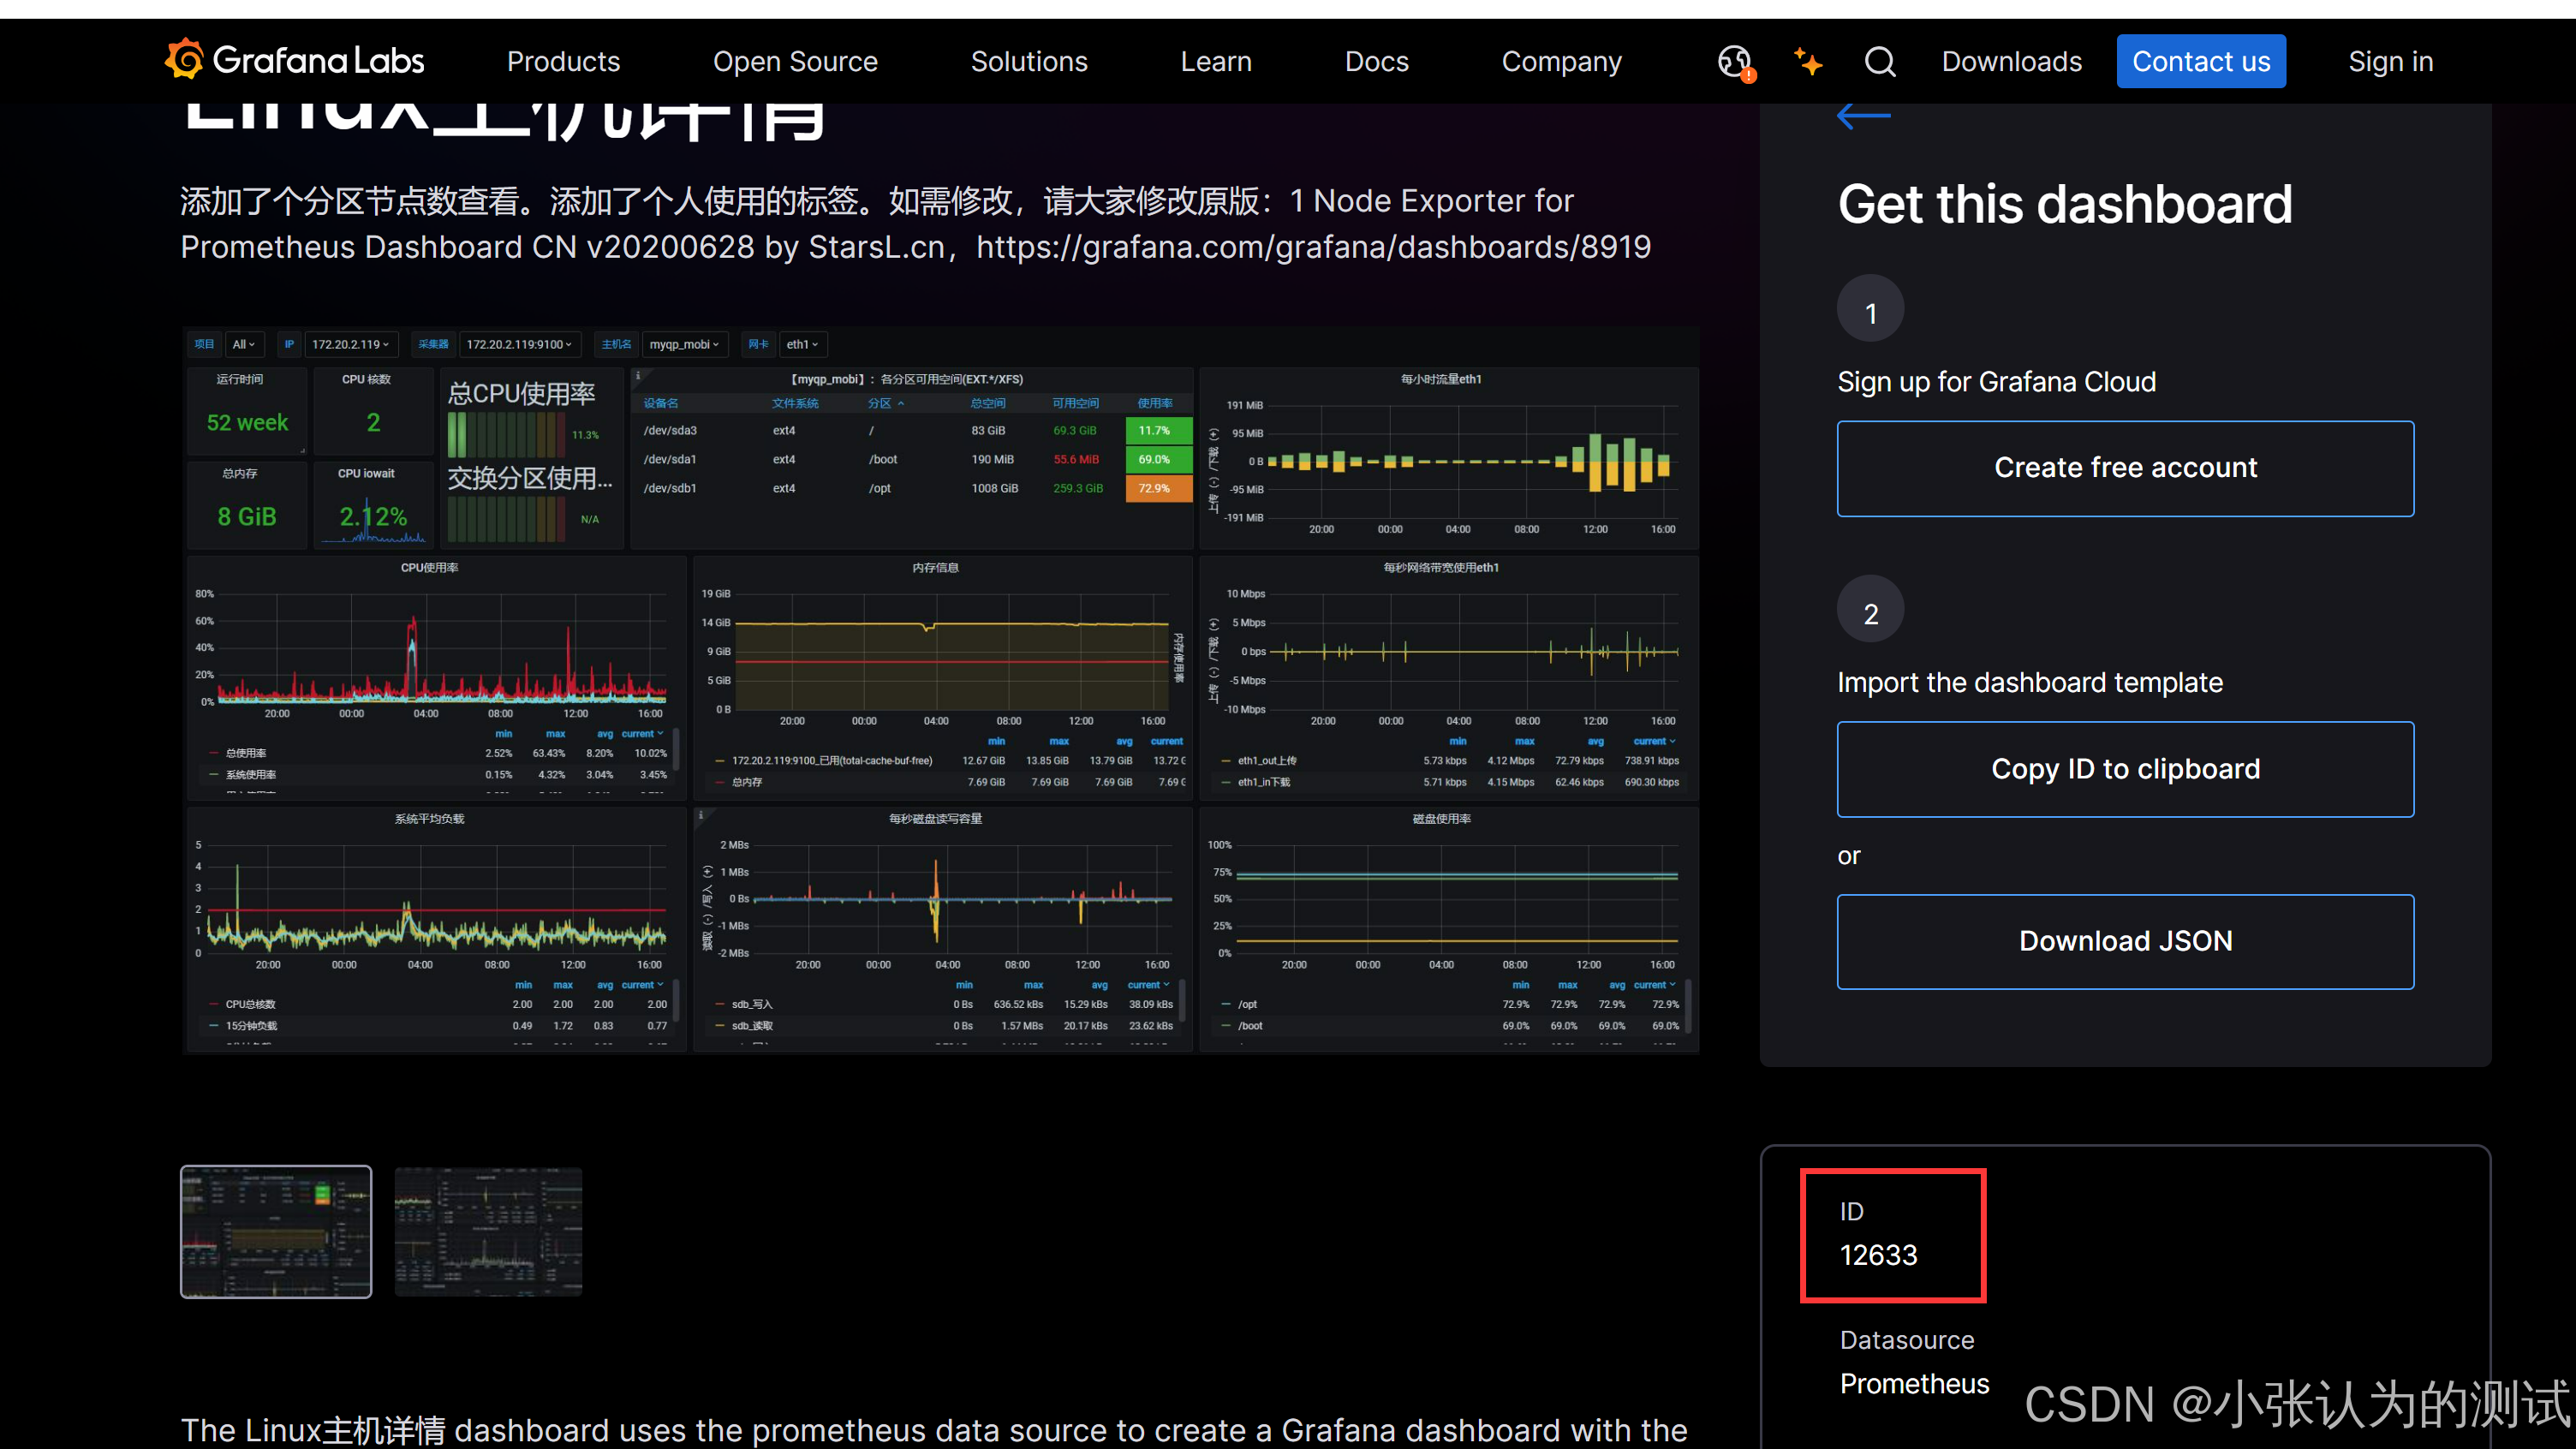Click the AI sparkle icon
Image resolution: width=2576 pixels, height=1449 pixels.
point(1807,62)
